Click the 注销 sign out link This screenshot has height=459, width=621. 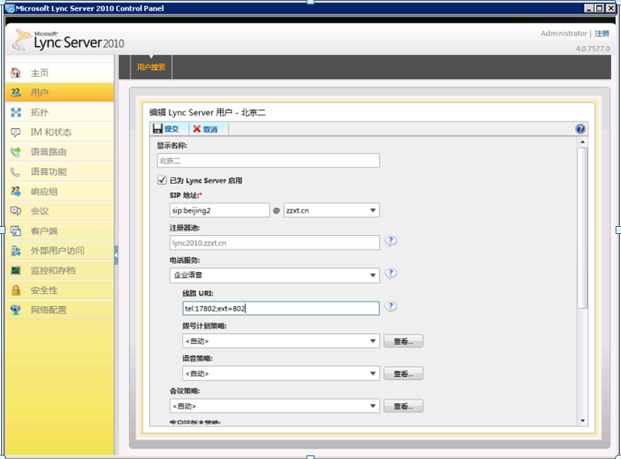(x=602, y=34)
